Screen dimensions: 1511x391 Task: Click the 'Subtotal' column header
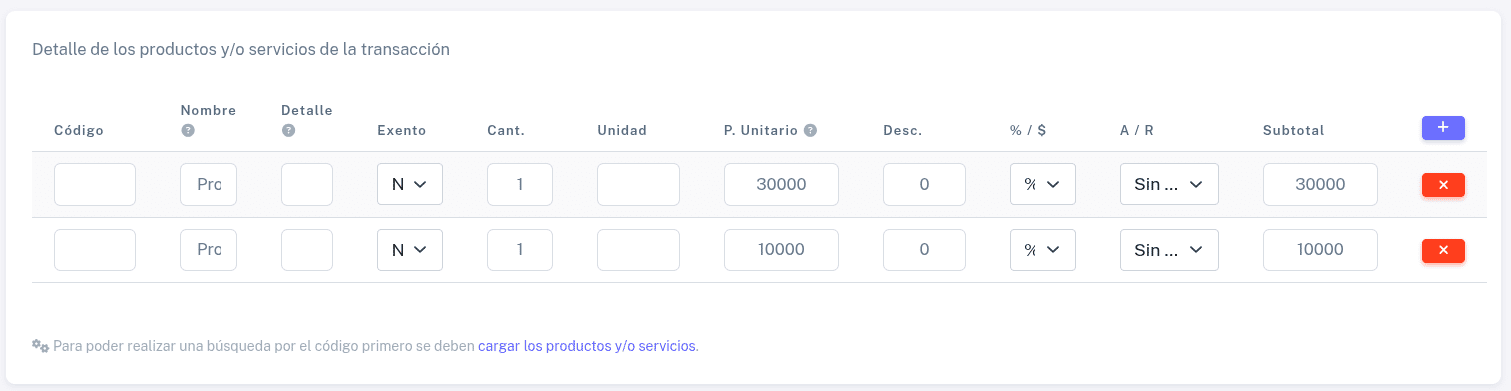(1293, 130)
